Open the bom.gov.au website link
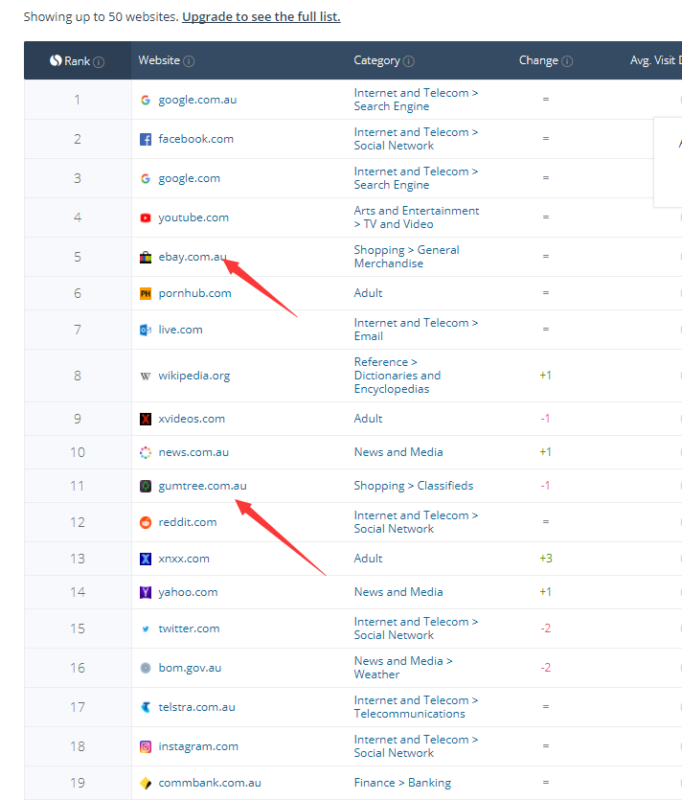 pos(190,668)
